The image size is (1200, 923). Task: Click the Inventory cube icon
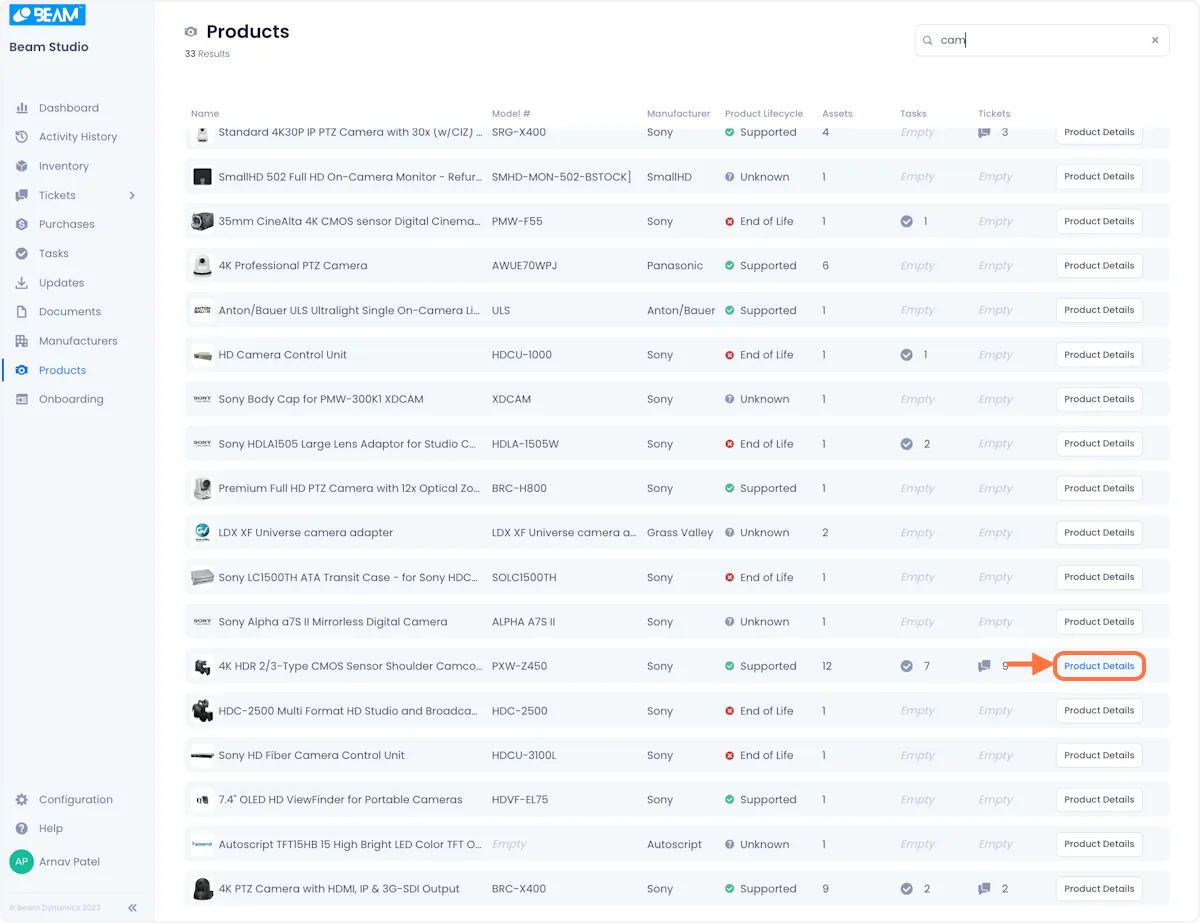click(22, 166)
